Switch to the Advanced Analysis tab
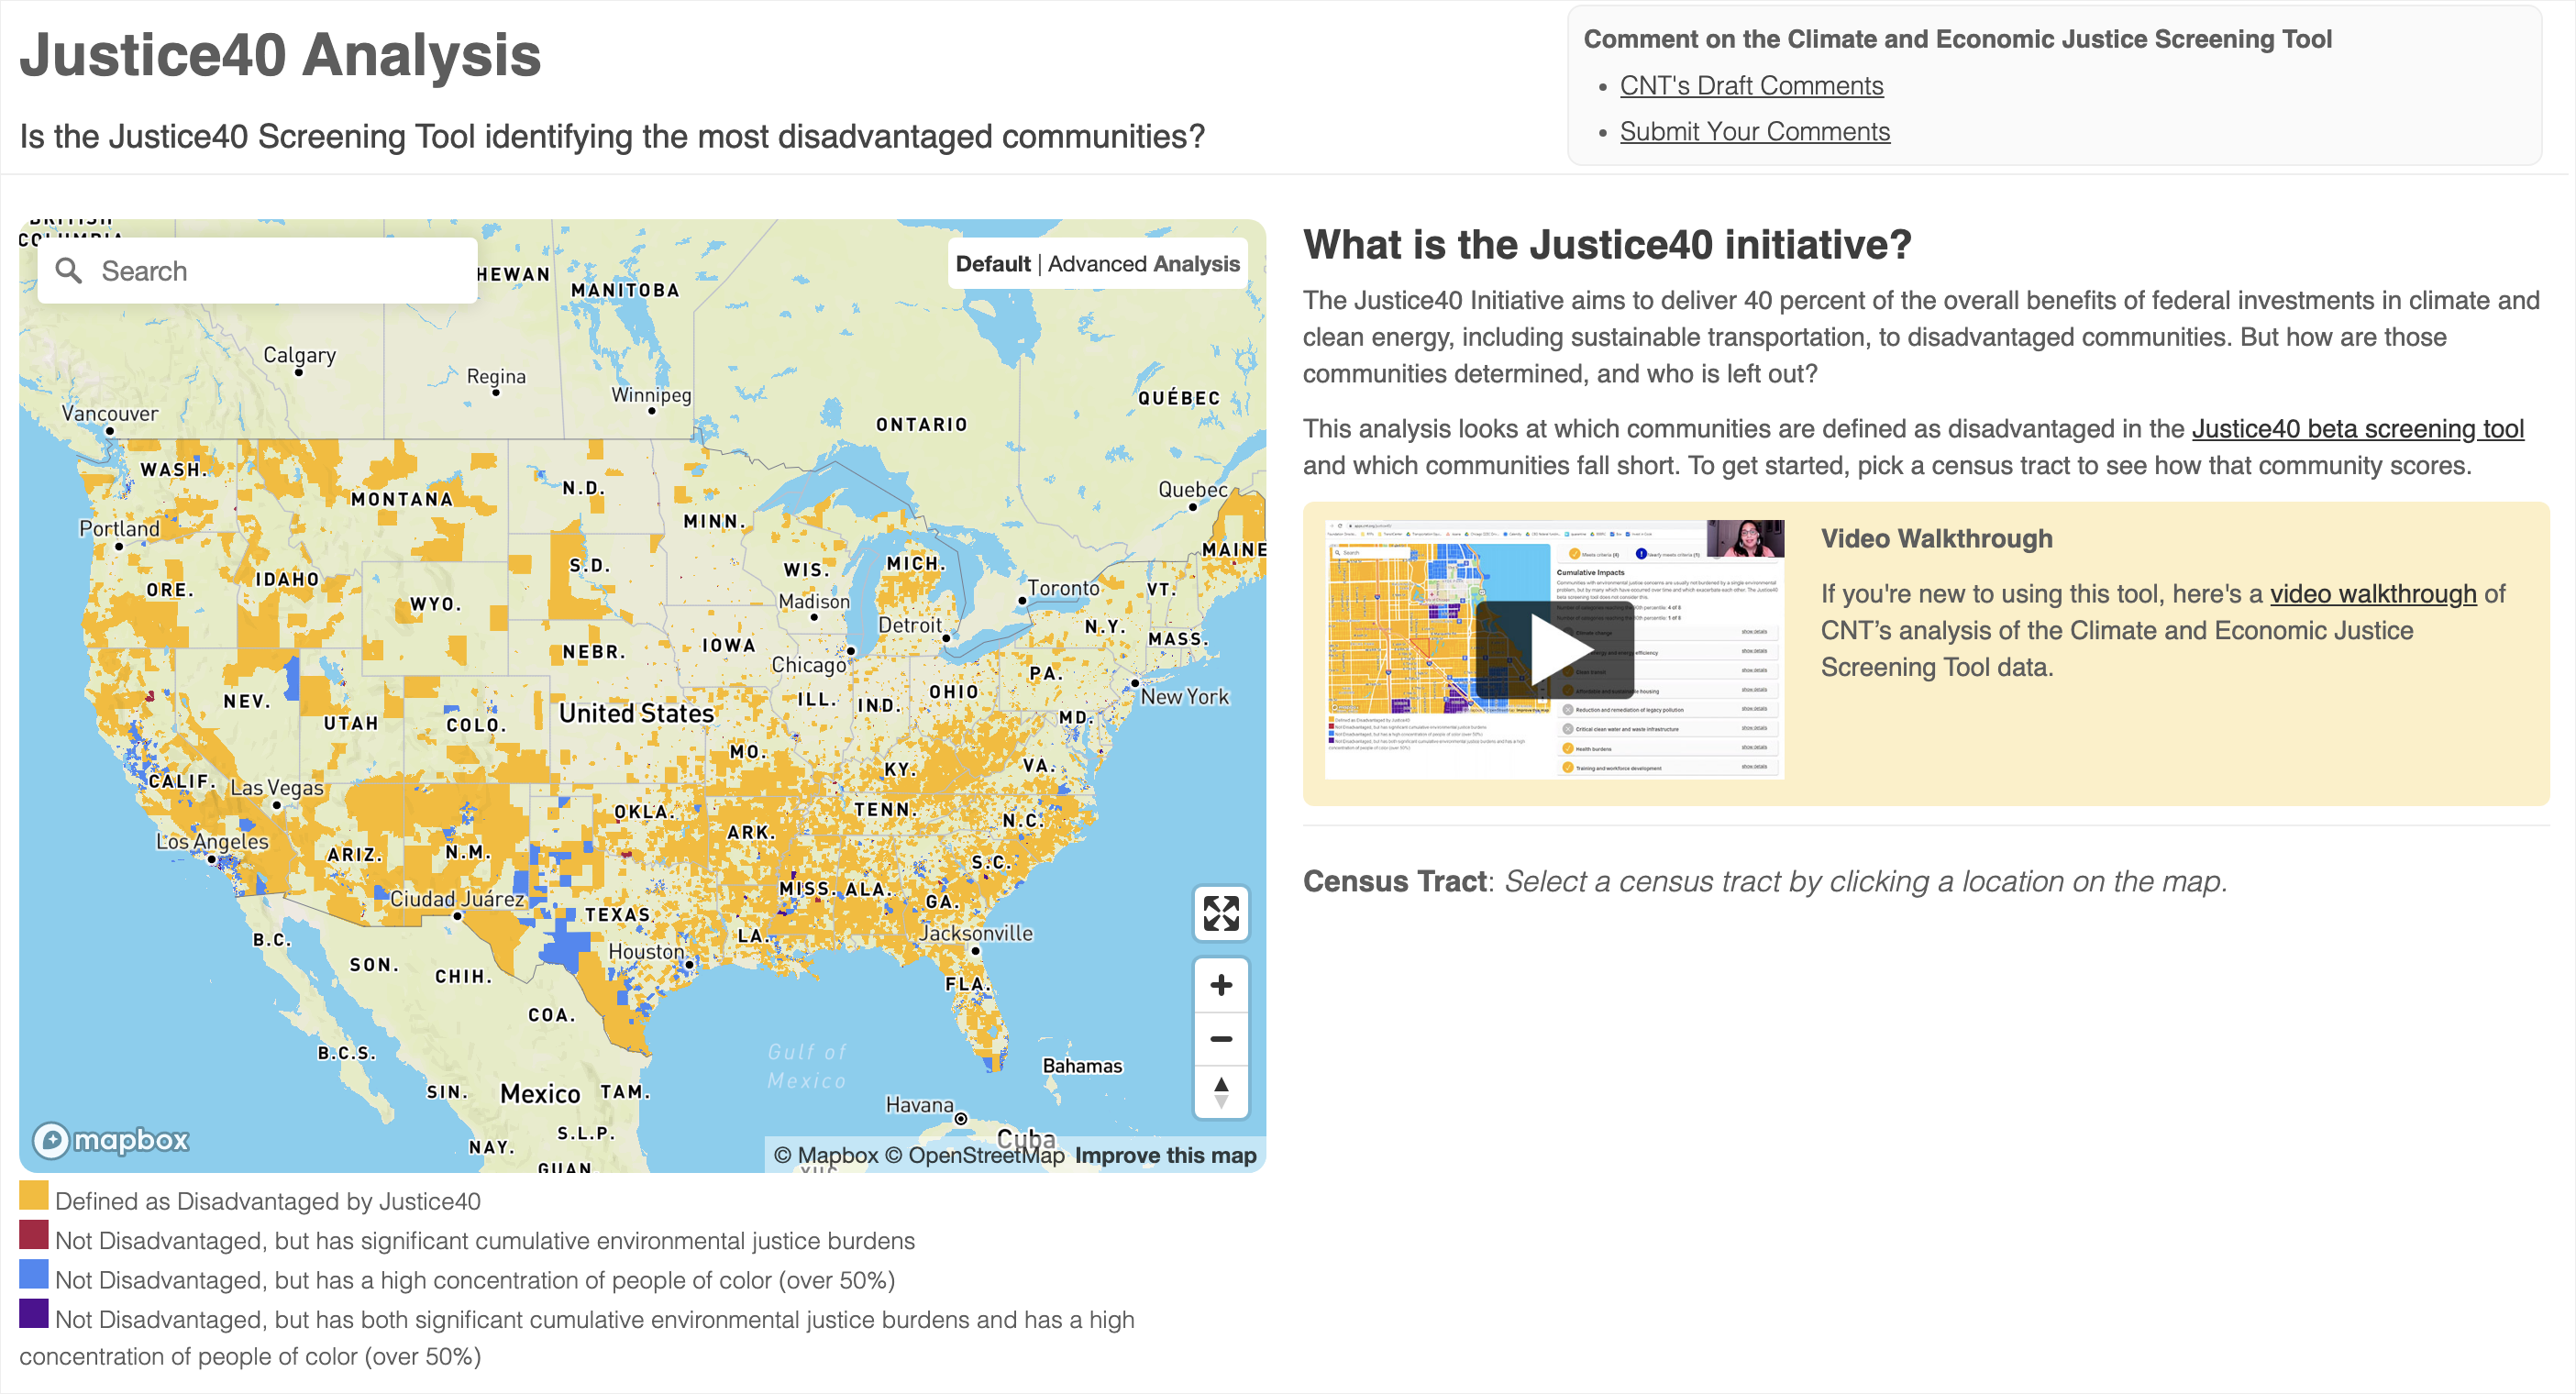Screen dimensions: 2576x1394 pyautogui.click(x=1143, y=264)
